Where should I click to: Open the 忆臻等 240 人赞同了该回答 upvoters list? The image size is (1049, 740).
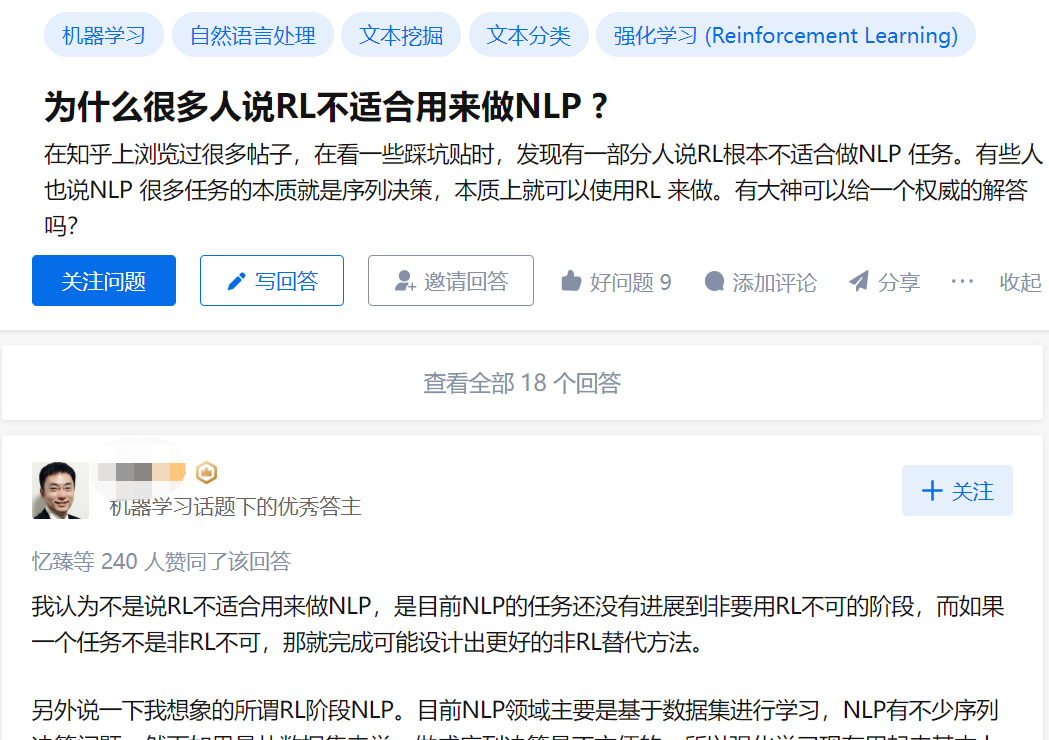click(161, 561)
